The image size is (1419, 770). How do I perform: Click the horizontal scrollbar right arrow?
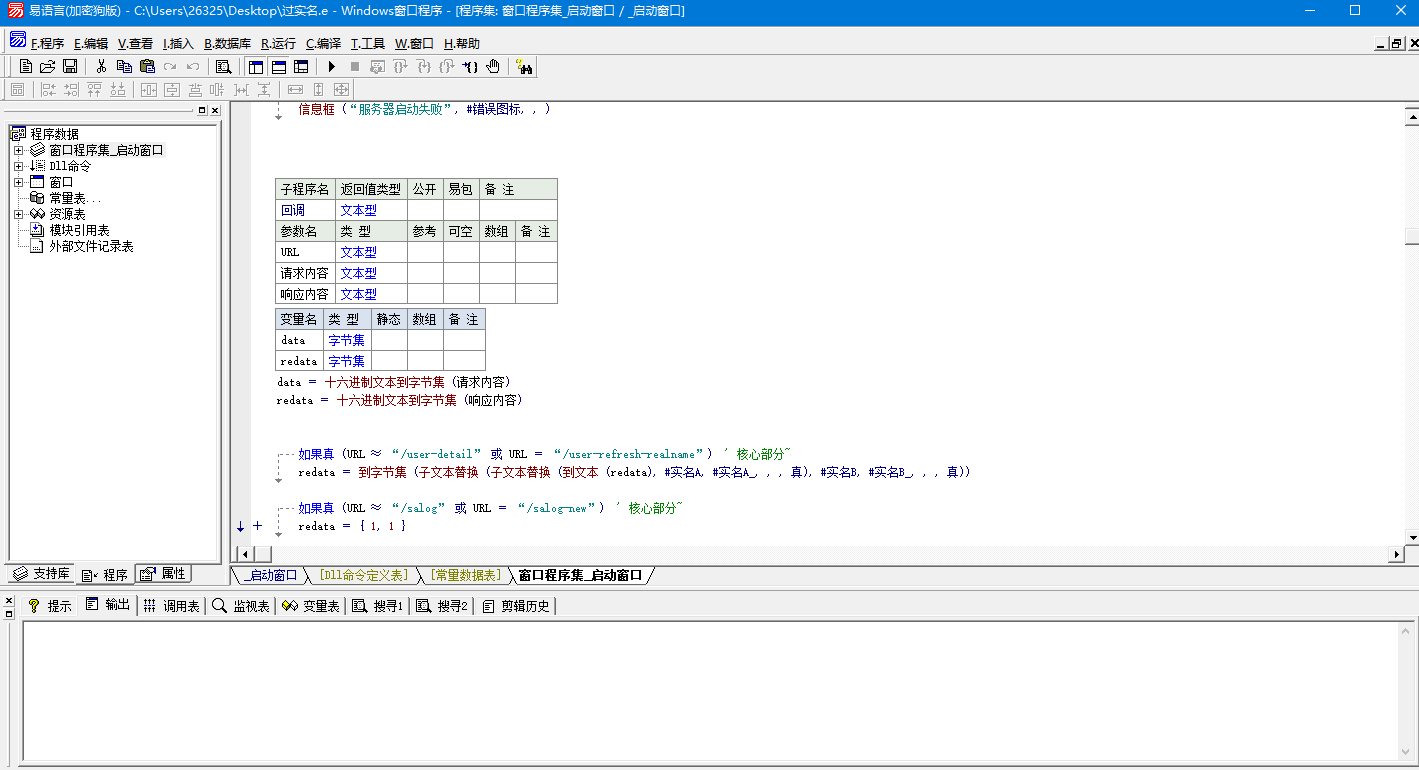click(1397, 554)
